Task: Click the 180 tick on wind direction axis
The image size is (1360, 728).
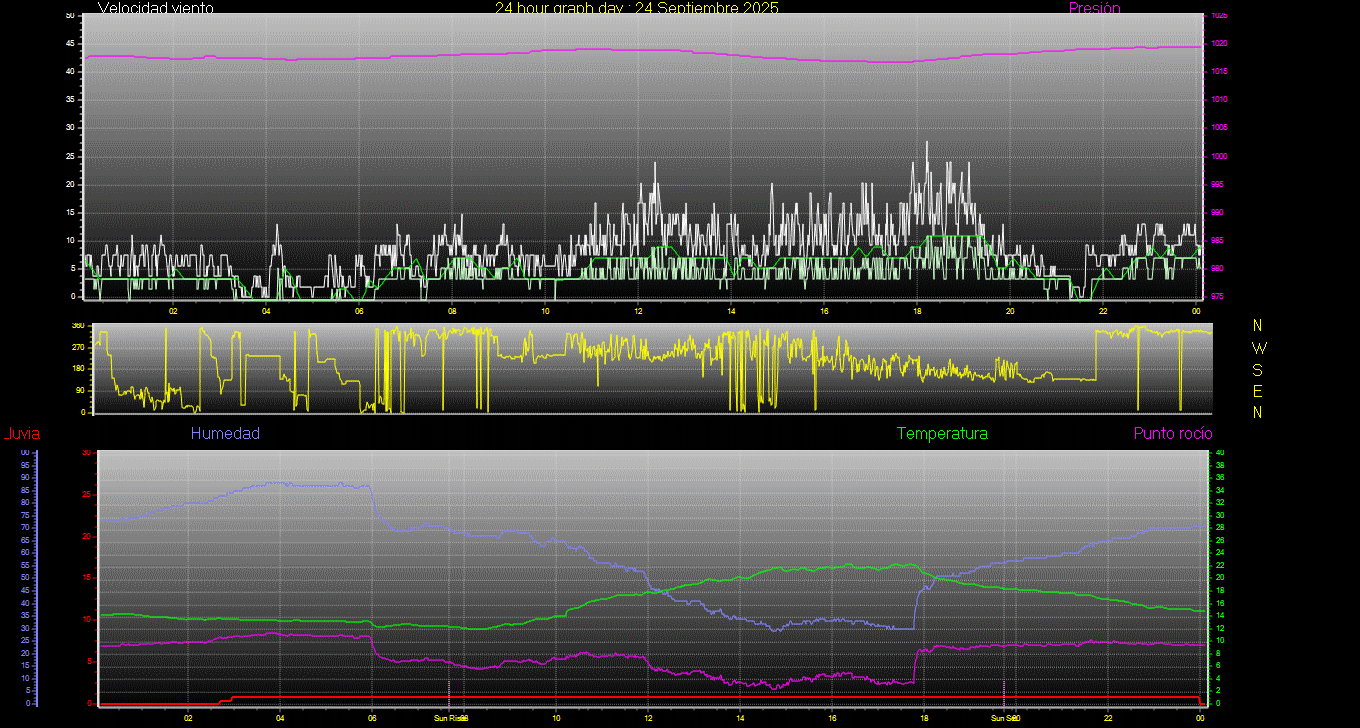Action: pyautogui.click(x=77, y=369)
